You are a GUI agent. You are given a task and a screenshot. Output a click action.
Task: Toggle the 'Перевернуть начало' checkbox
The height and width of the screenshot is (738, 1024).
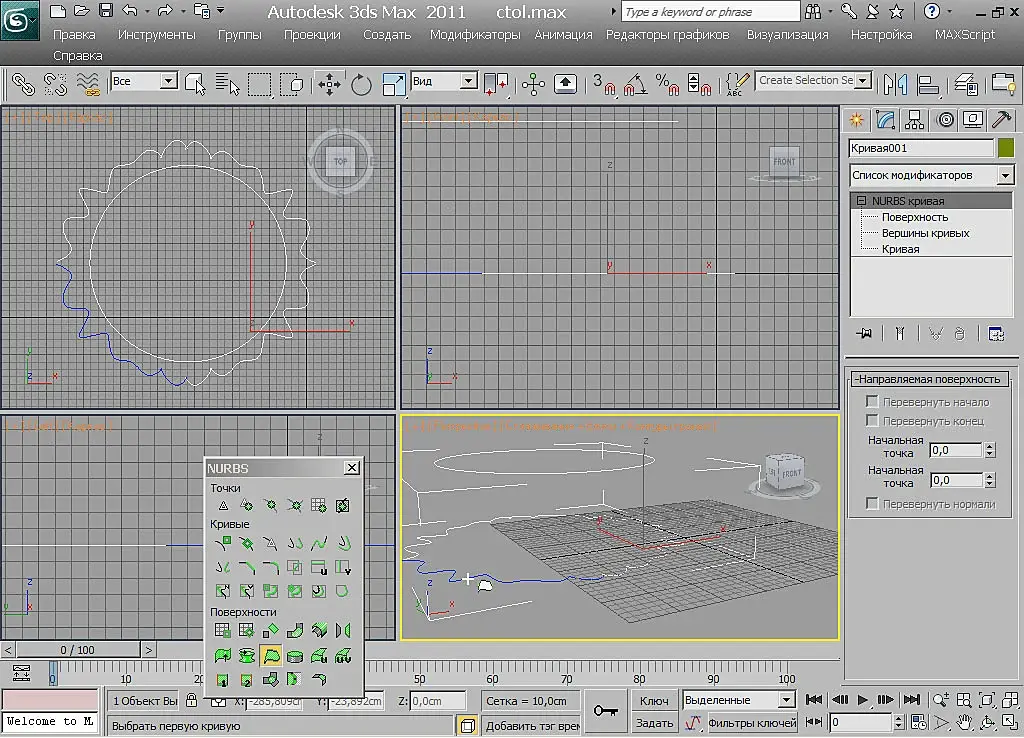(872, 402)
